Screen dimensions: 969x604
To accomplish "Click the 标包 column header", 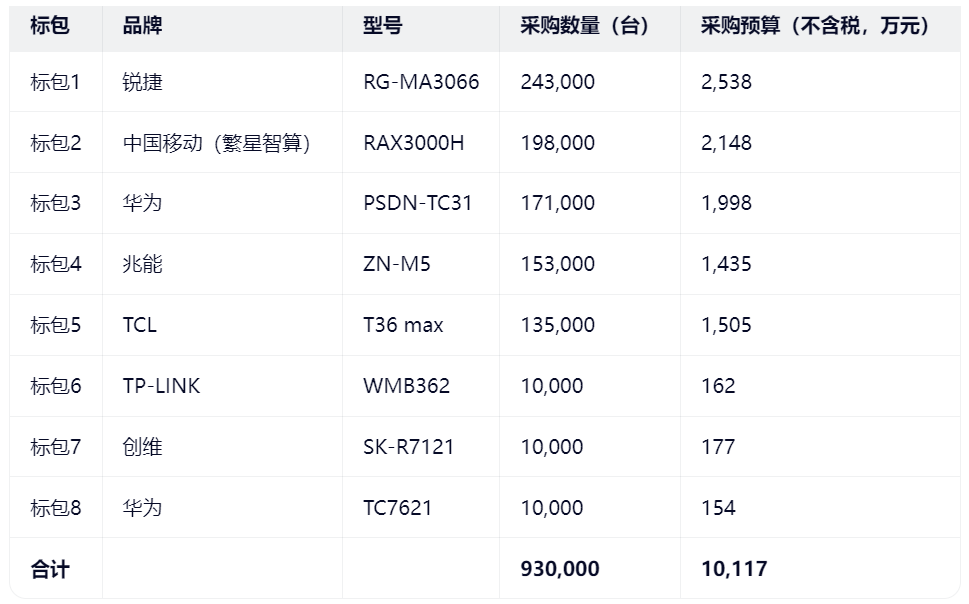I will click(x=50, y=26).
